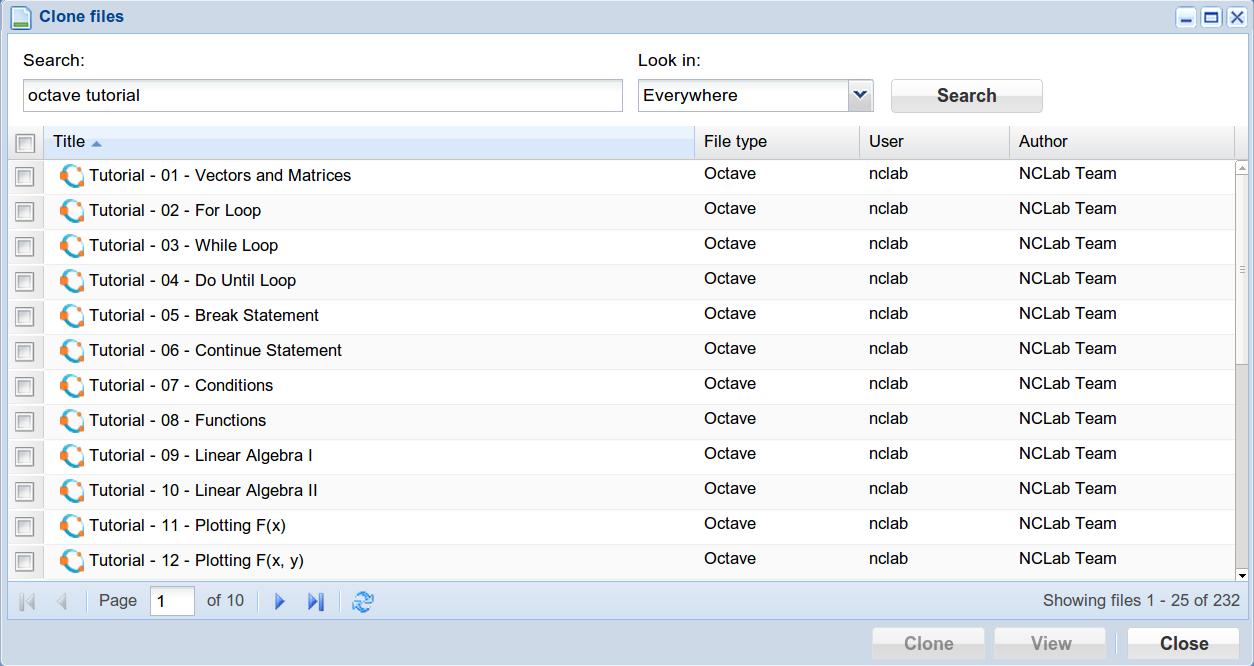
Task: Minimize the Clone files window
Action: (1186, 17)
